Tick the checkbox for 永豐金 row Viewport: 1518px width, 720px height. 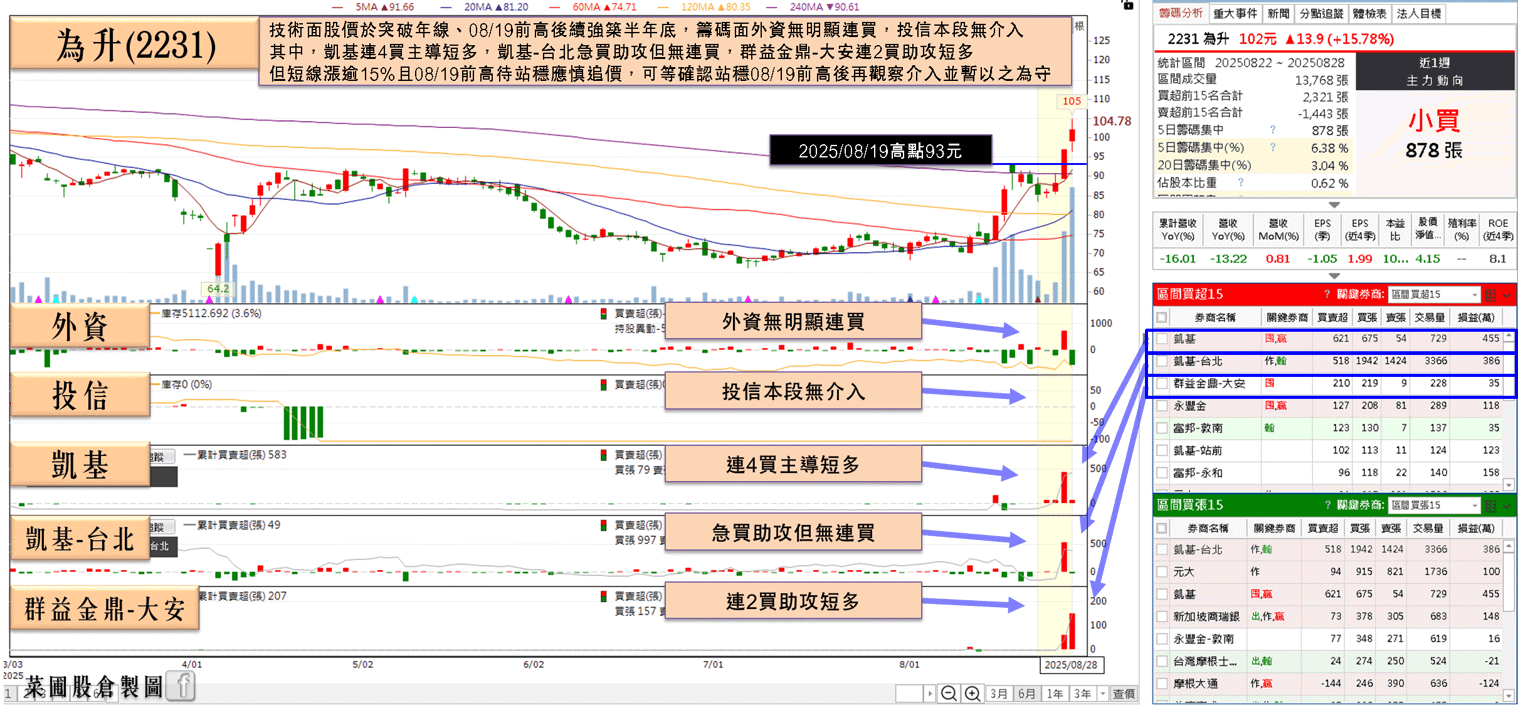[1161, 406]
